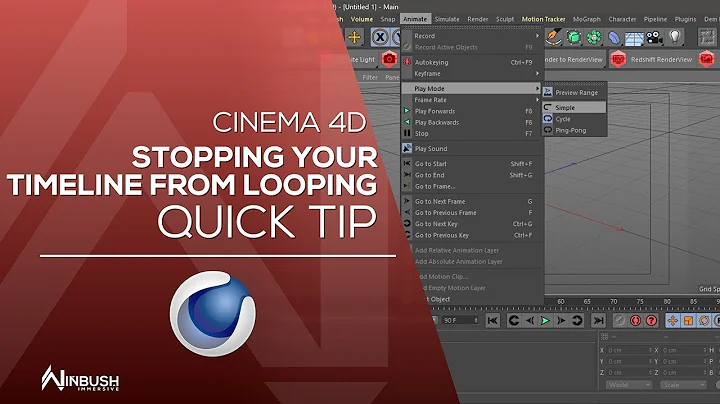Choose Go to Frame... menu entry

[473, 186]
